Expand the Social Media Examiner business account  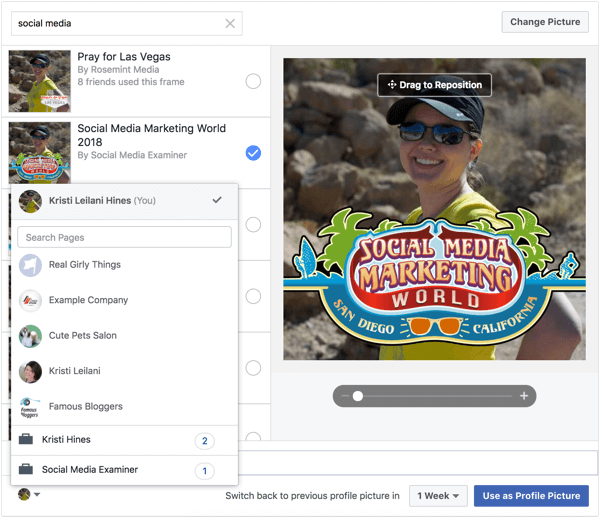click(125, 470)
